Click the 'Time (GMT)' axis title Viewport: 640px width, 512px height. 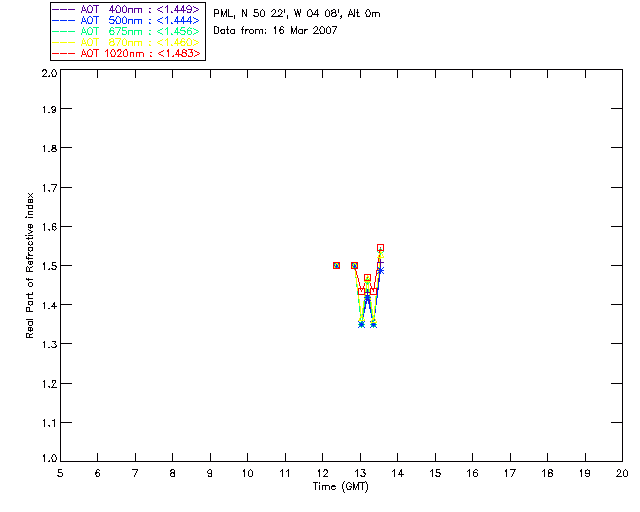tap(341, 487)
